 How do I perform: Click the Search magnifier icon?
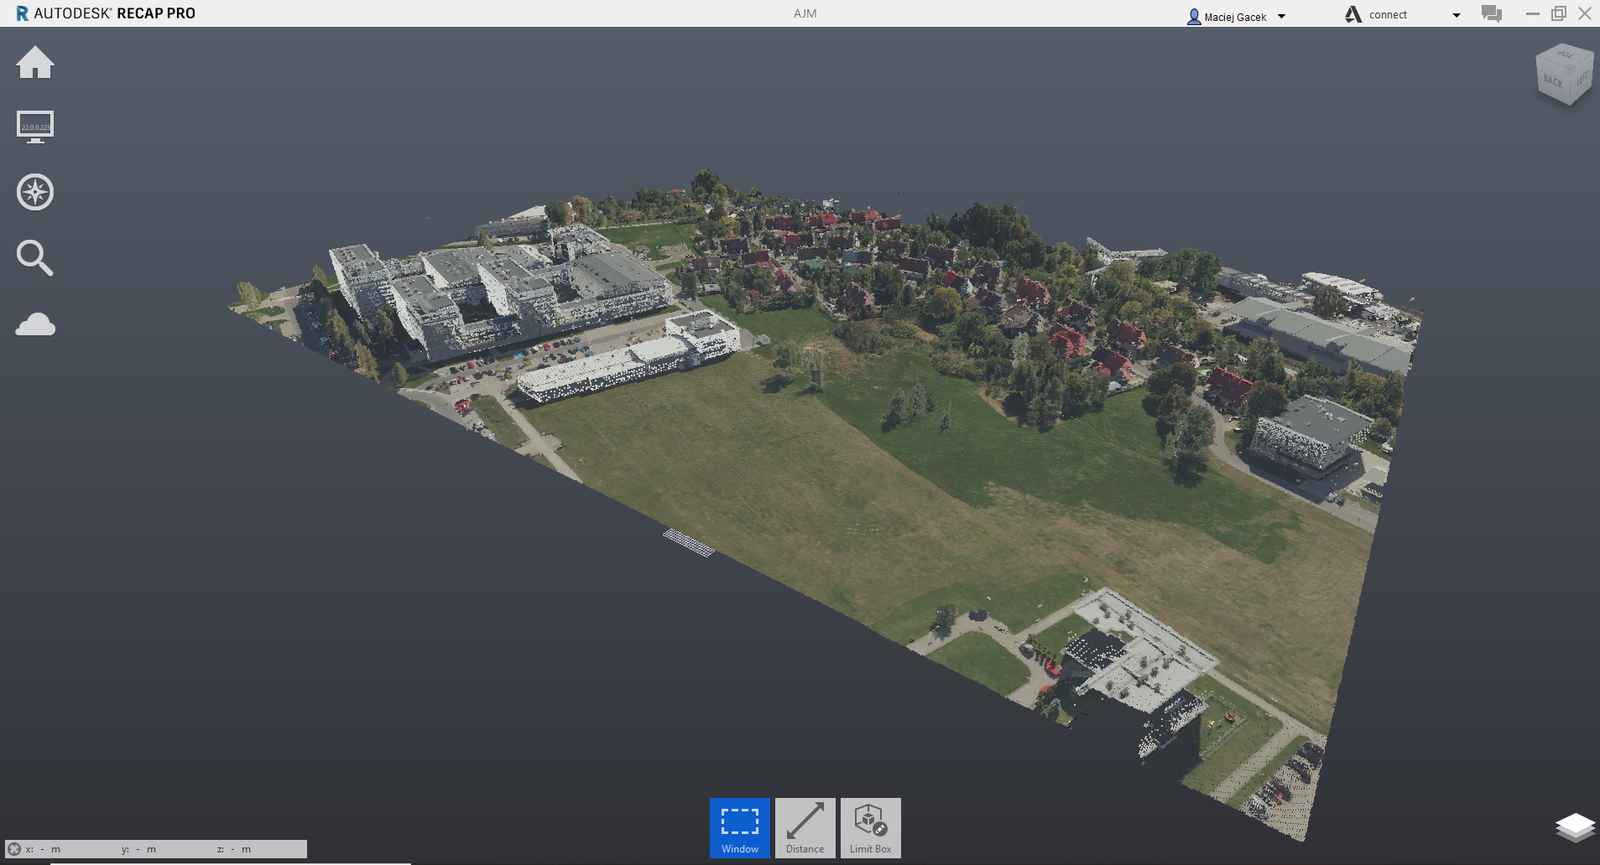[35, 258]
